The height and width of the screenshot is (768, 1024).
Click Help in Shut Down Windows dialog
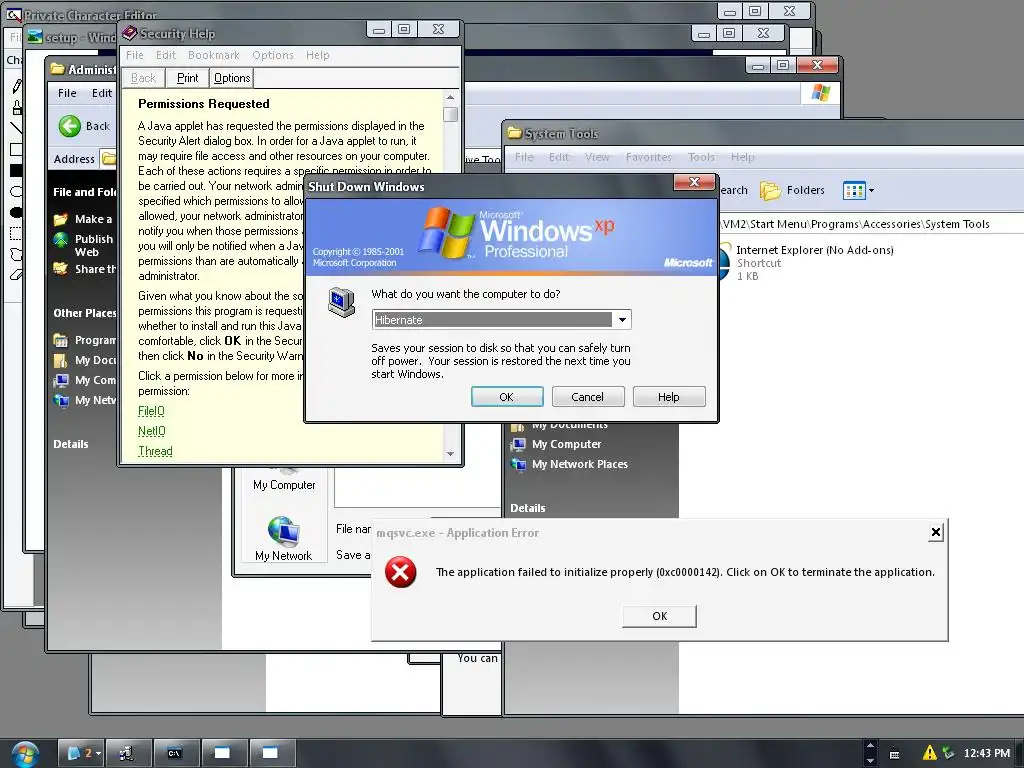pyautogui.click(x=669, y=397)
